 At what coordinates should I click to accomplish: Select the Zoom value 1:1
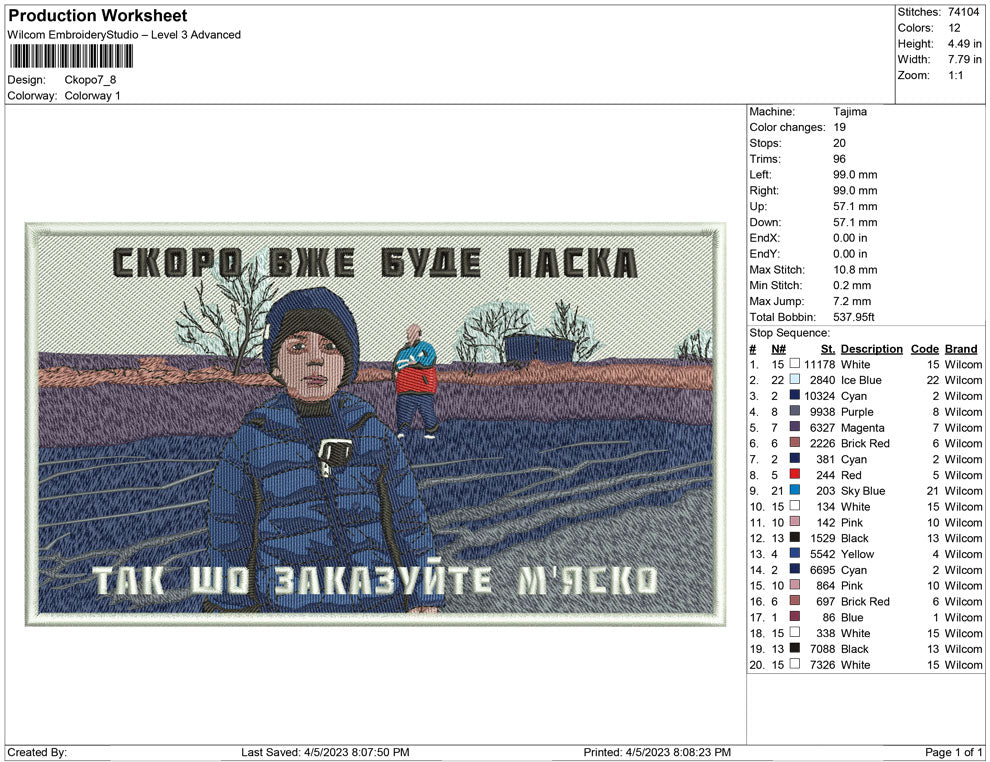(x=955, y=75)
